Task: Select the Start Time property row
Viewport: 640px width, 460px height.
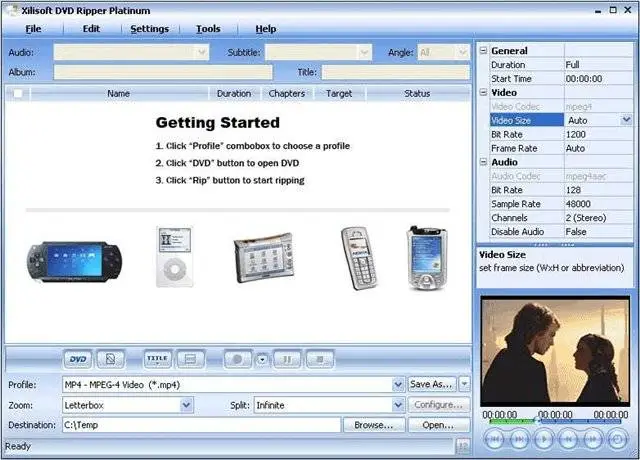Action: pos(561,78)
